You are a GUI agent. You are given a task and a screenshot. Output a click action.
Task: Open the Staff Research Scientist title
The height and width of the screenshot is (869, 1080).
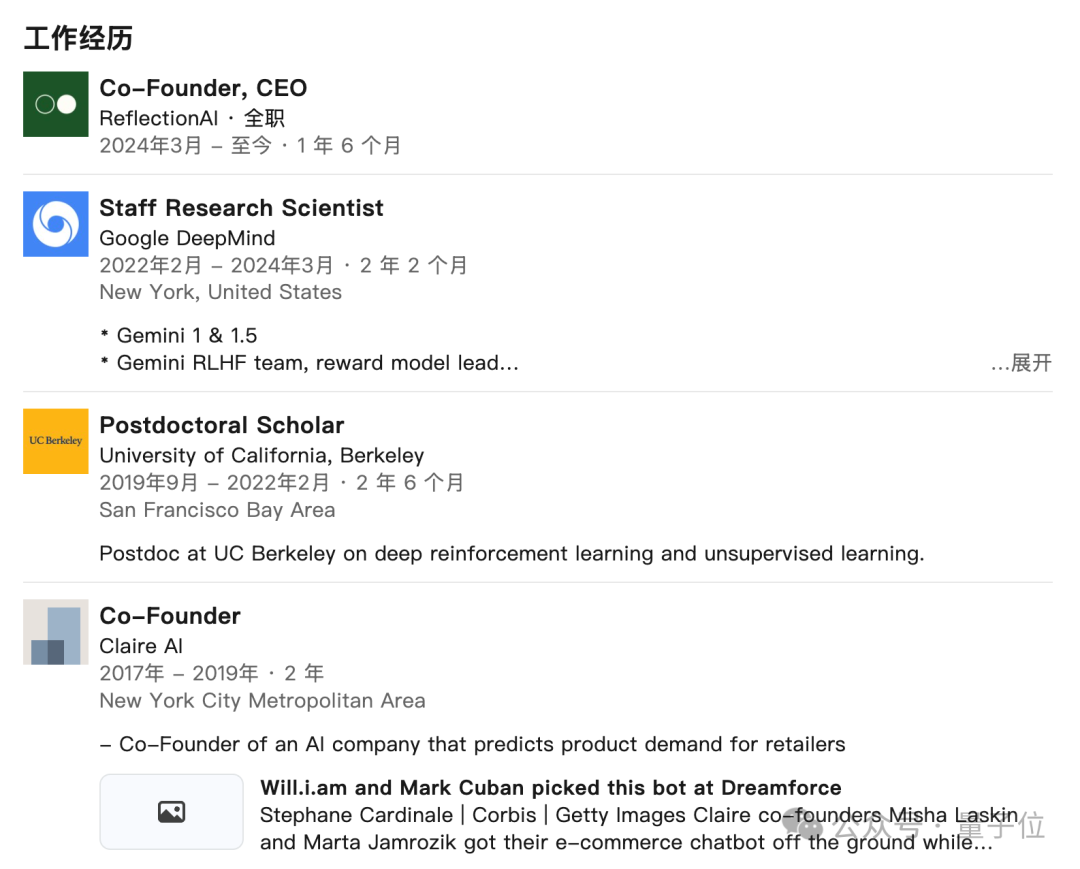pyautogui.click(x=241, y=208)
